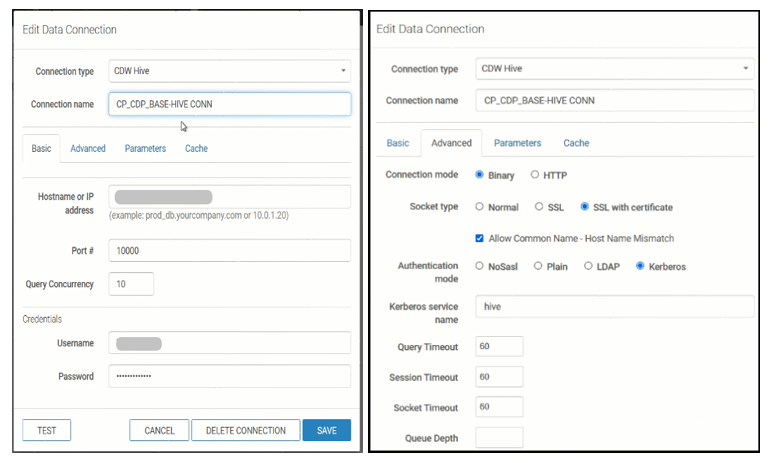Select SSL with certificate socket type
774x463 pixels.
pyautogui.click(x=584, y=207)
